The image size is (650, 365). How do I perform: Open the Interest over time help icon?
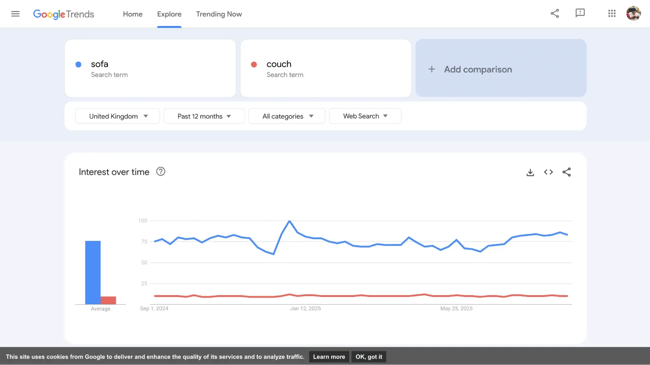point(160,172)
